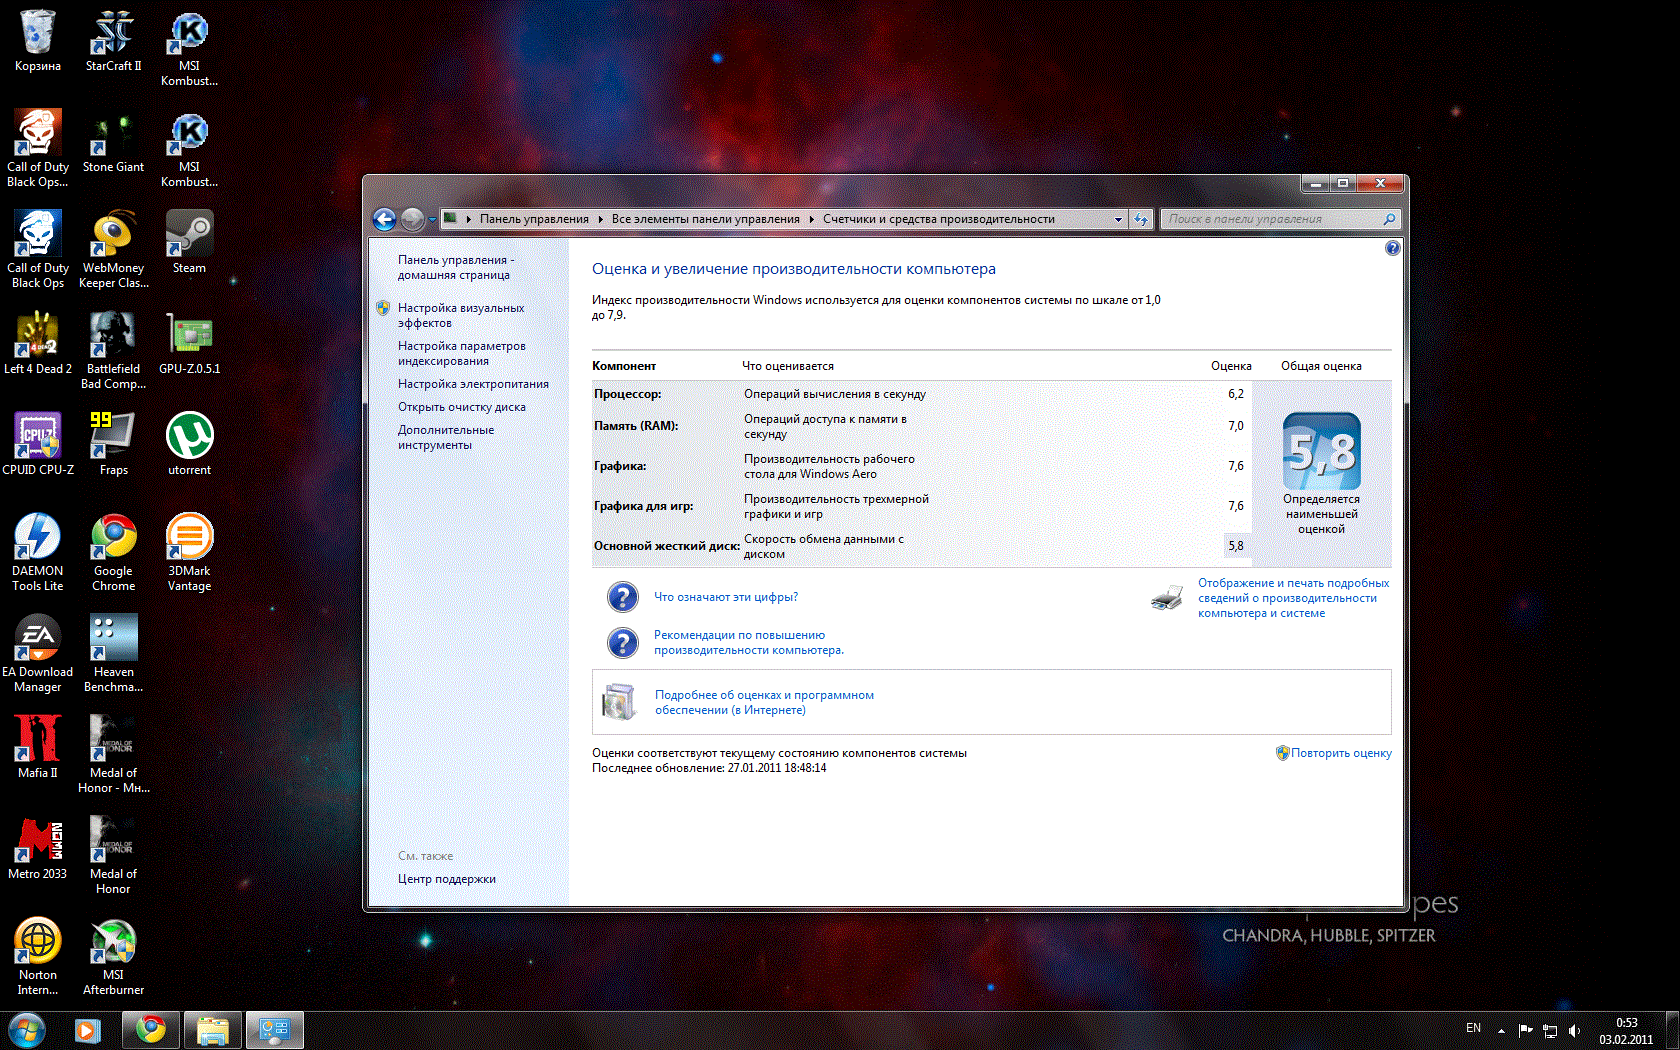
Task: Open recent pages dropdown next to Forward
Action: click(x=432, y=219)
